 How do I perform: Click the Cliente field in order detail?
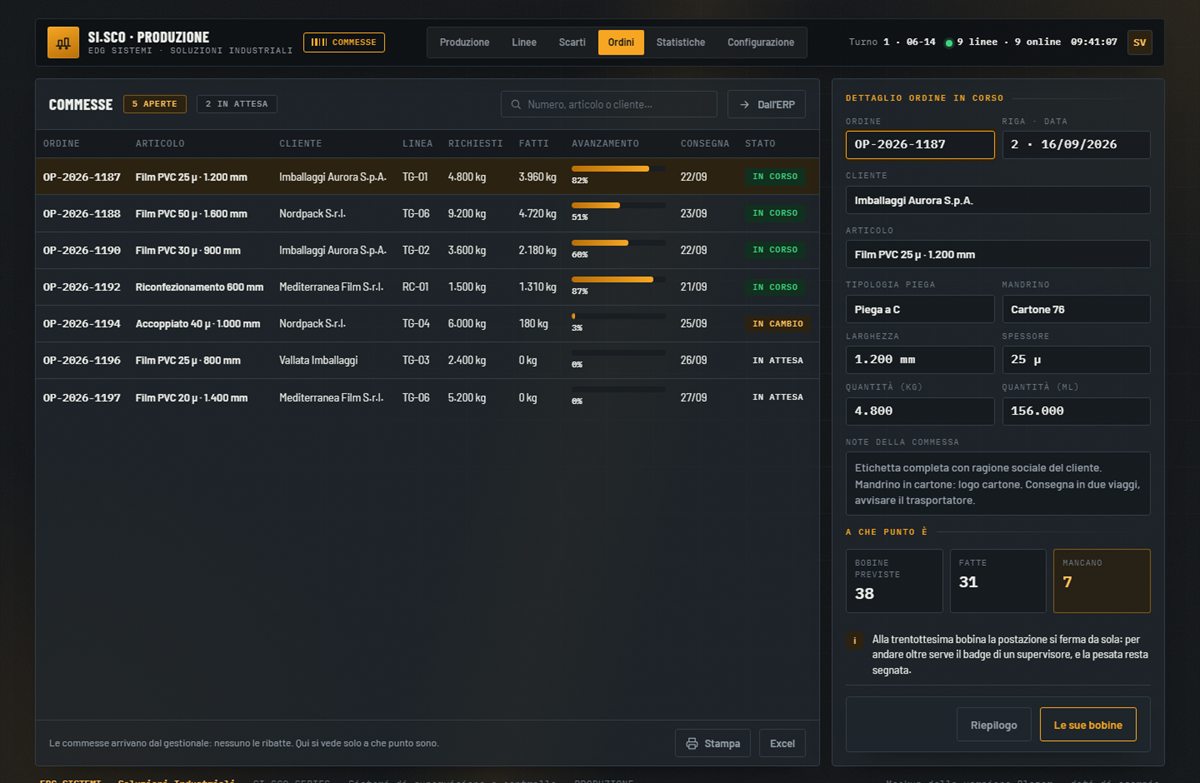tap(998, 200)
